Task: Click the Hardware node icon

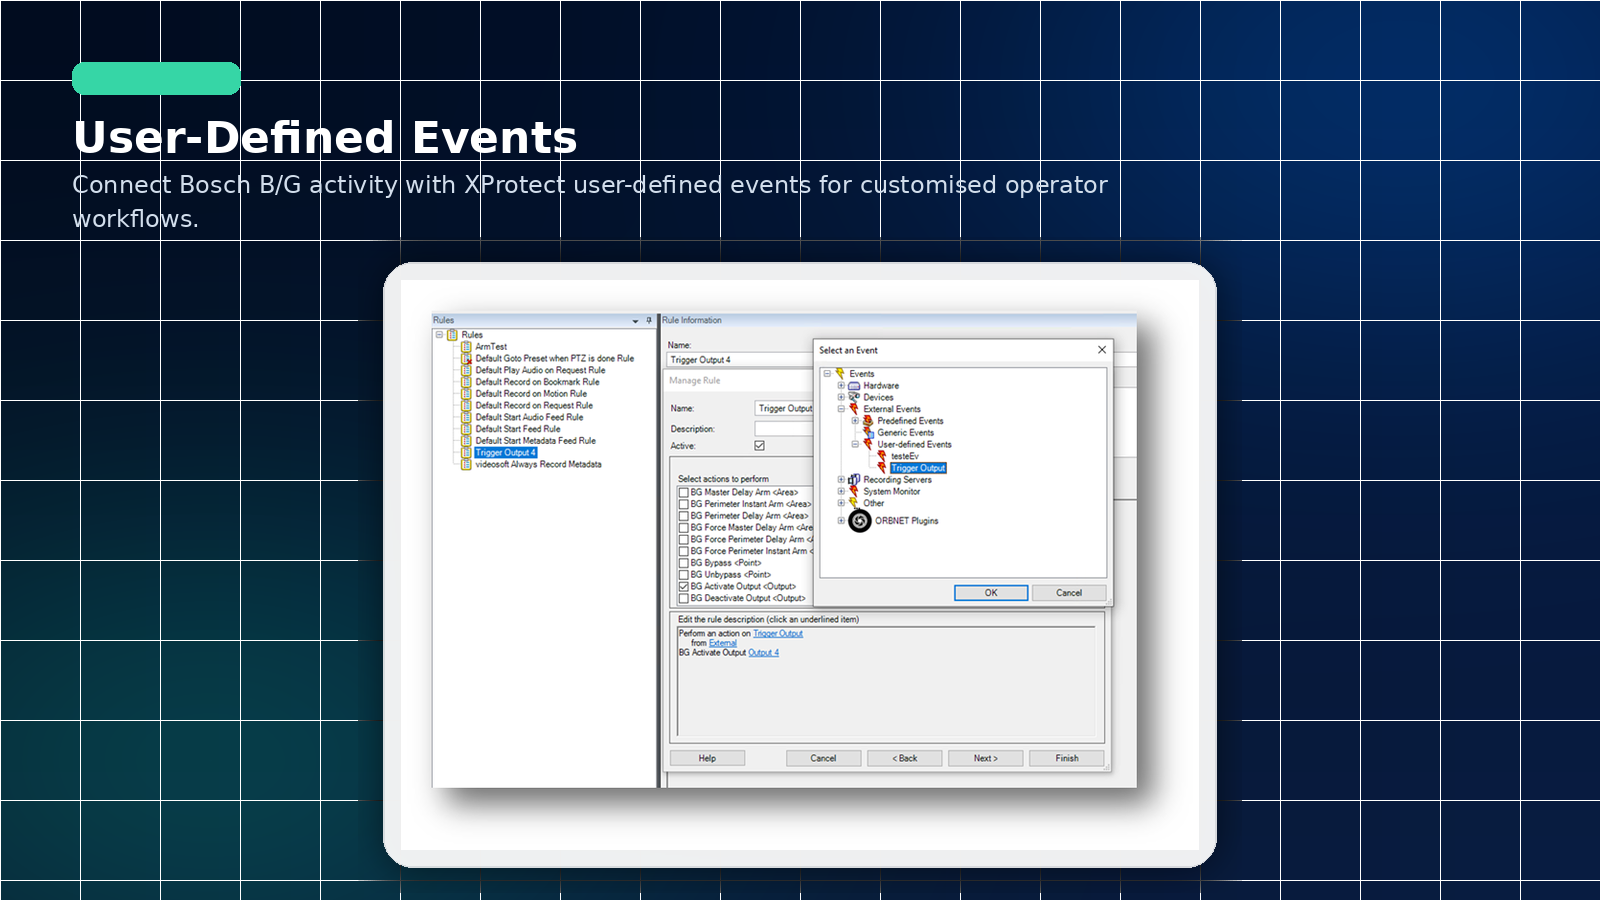Action: [x=854, y=386]
